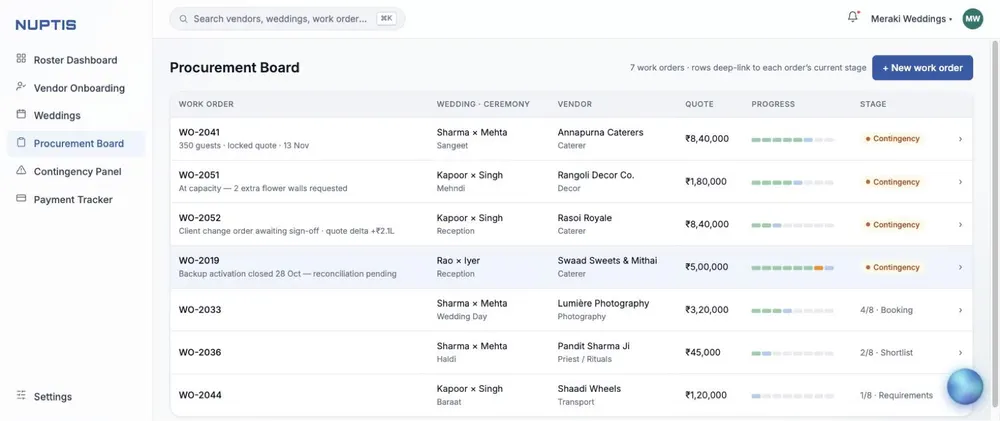This screenshot has height=421, width=1000.
Task: Click the 2/8 · Shortlist stage text
Action: click(x=886, y=353)
